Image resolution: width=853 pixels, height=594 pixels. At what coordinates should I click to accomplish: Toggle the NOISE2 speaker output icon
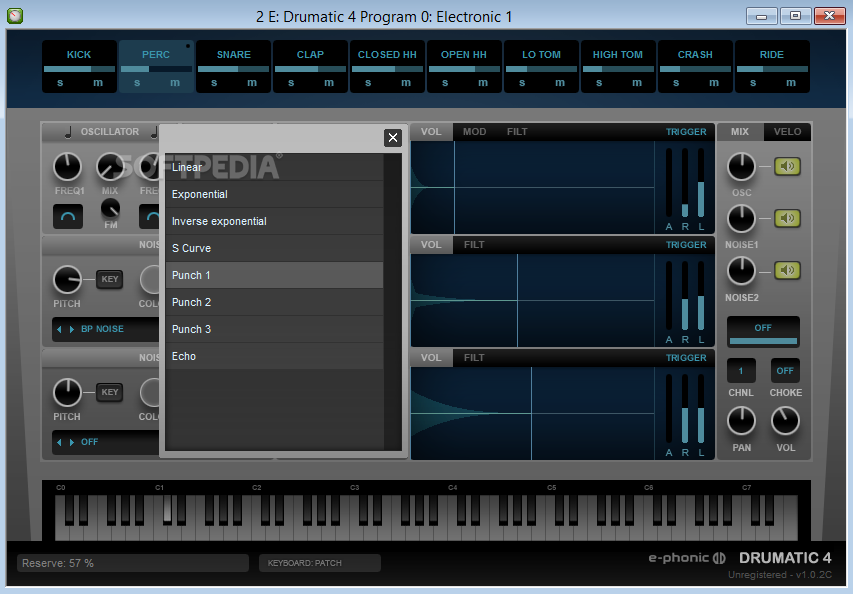tap(787, 270)
